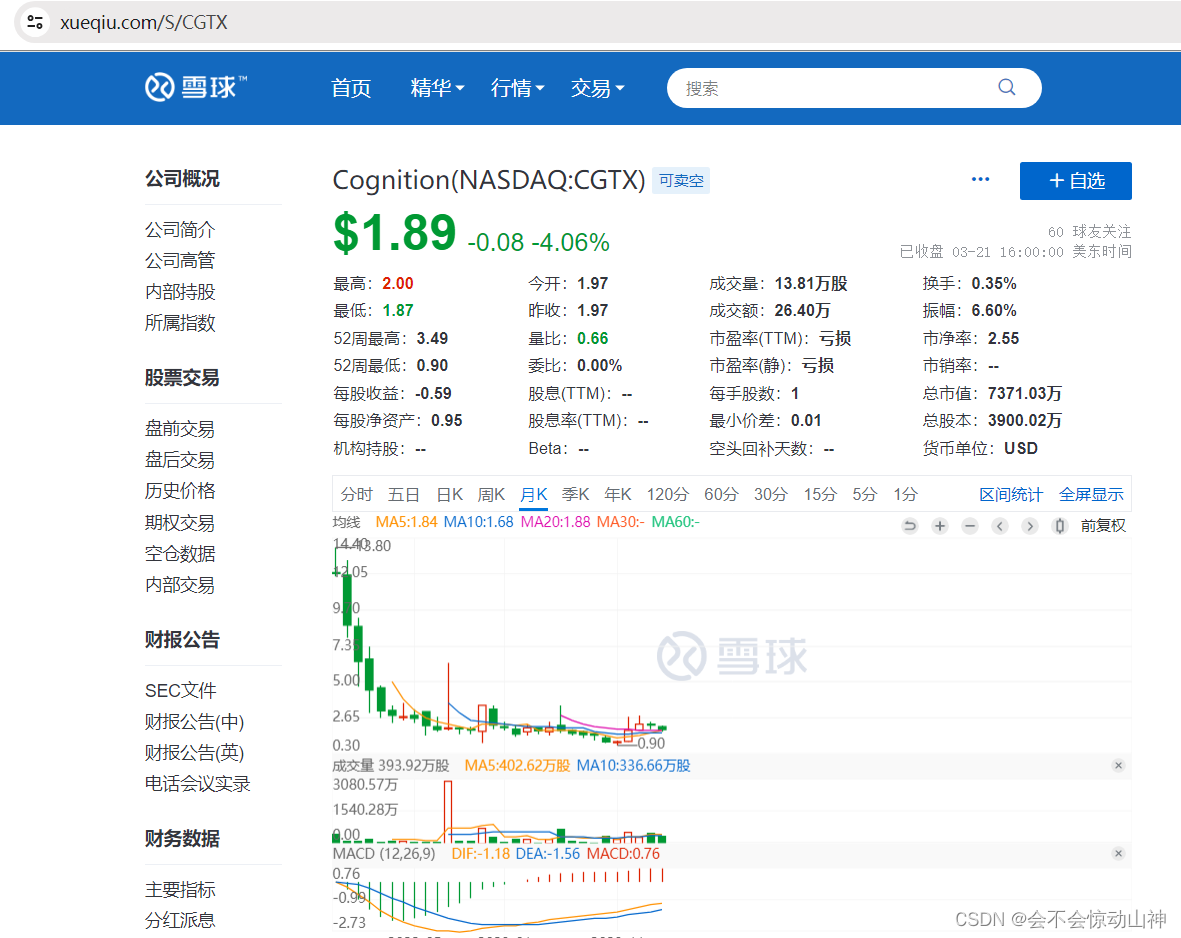Open 历史价格 in the sidebar

click(x=180, y=490)
